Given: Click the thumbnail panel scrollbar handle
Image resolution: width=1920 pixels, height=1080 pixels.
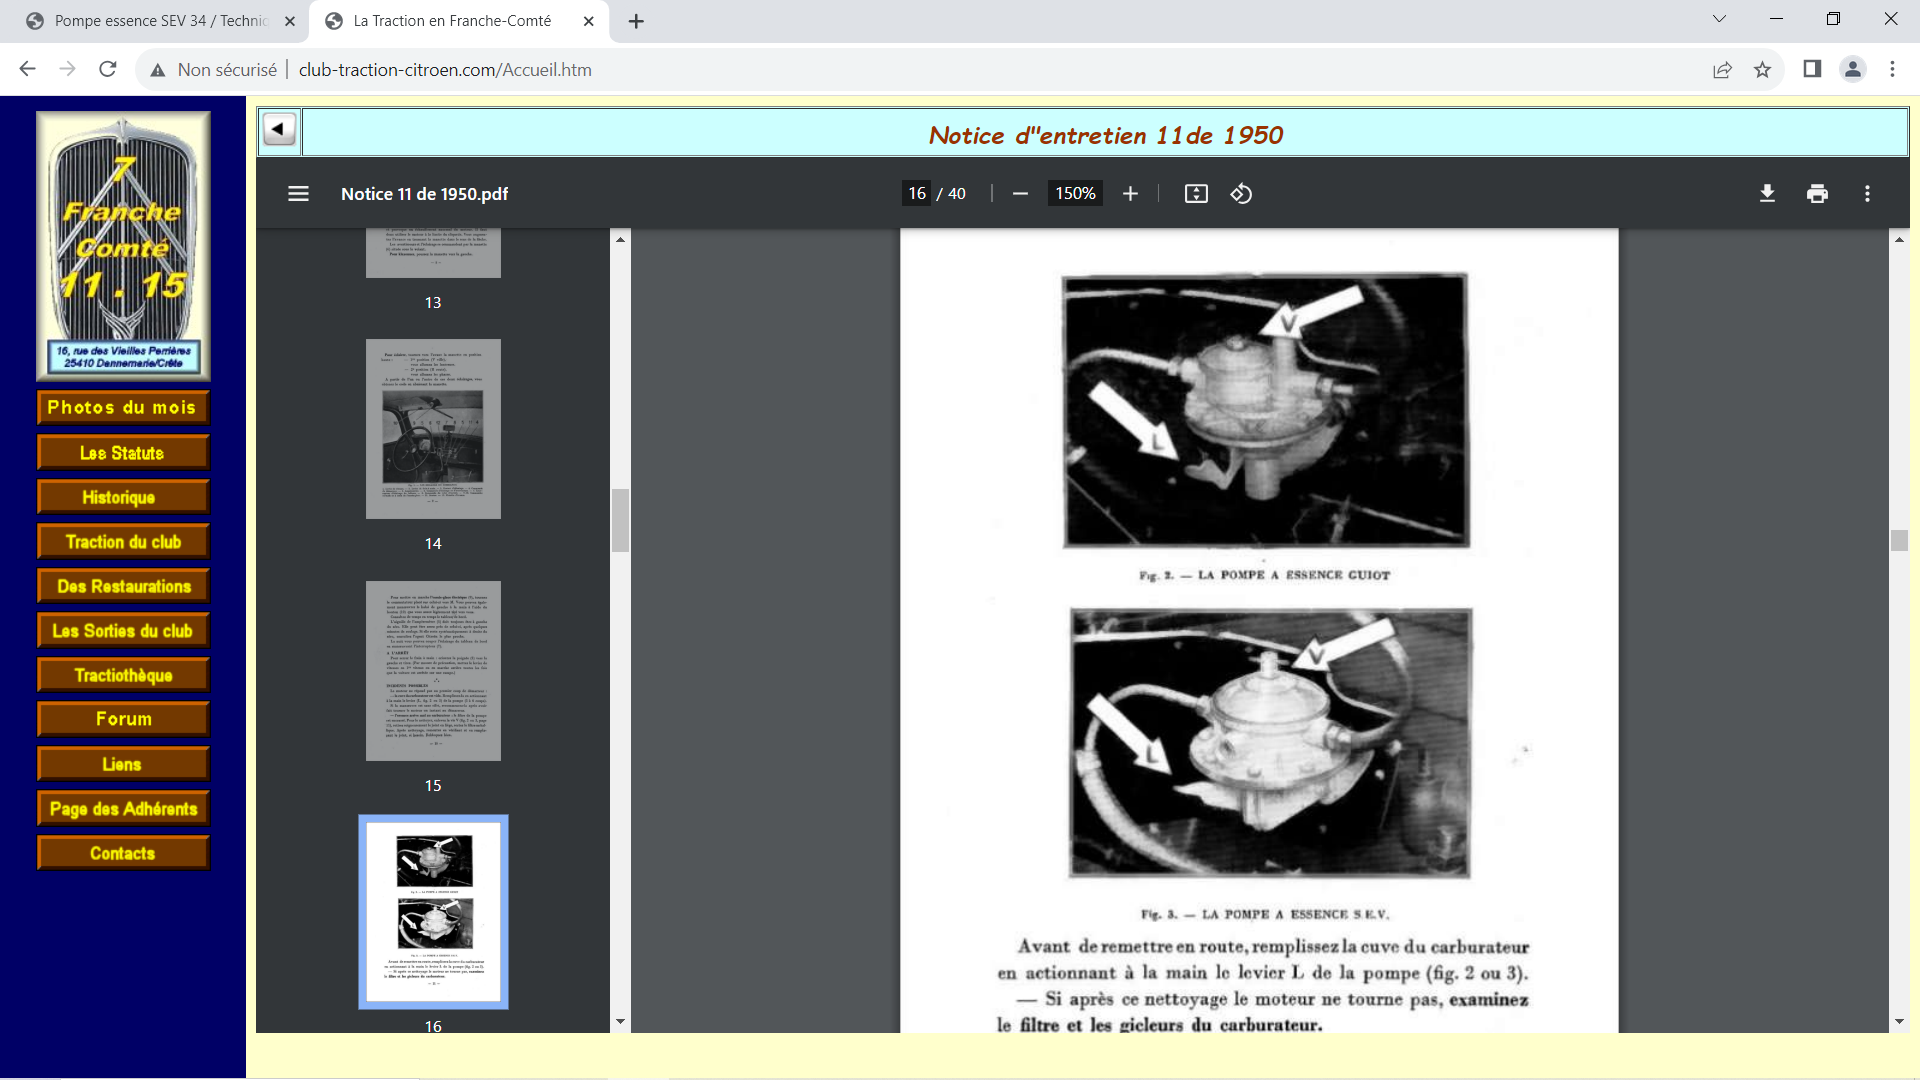Looking at the screenshot, I should point(620,520).
